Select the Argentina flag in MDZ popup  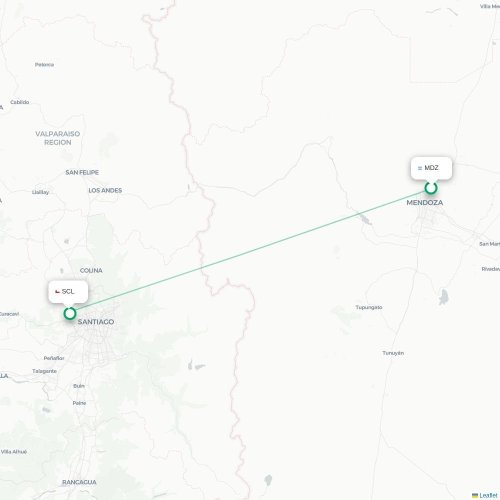coord(420,168)
